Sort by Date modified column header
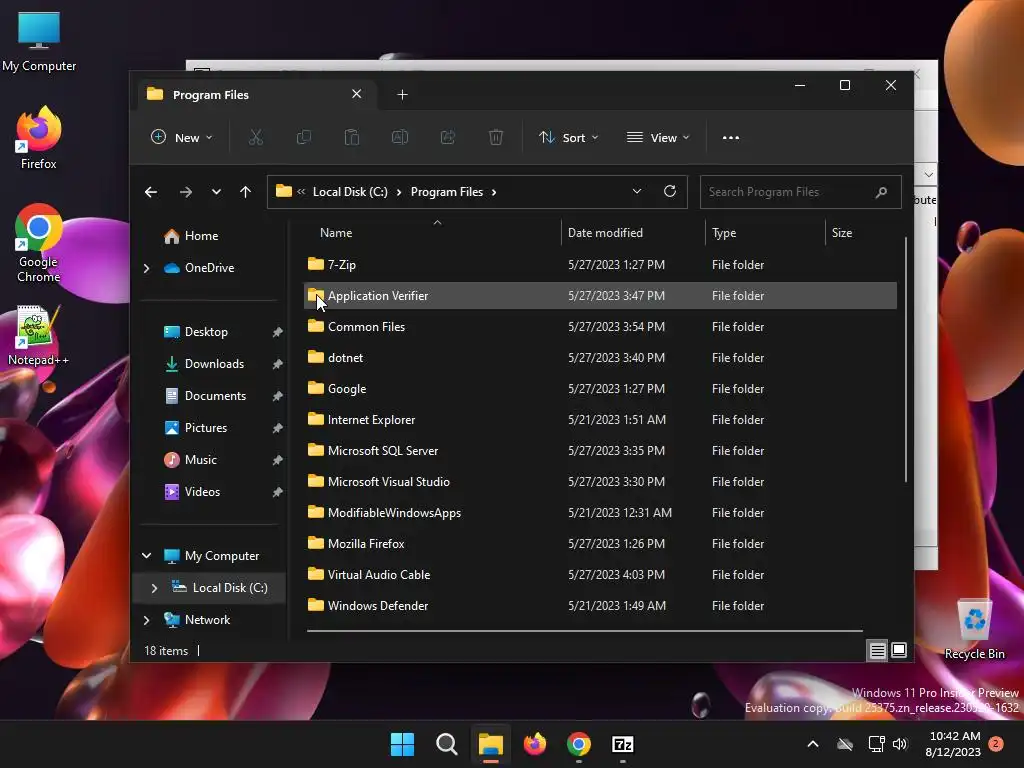The height and width of the screenshot is (768, 1024). [x=632, y=233]
